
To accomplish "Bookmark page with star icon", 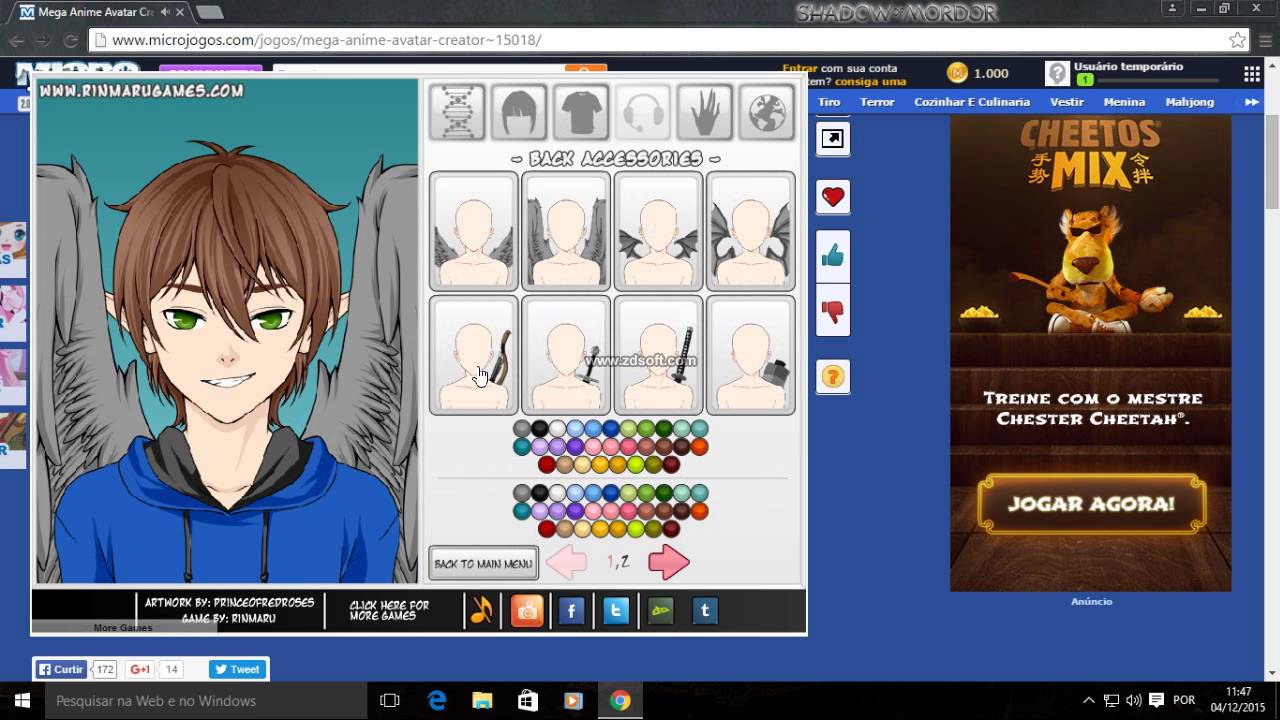I will point(1237,40).
